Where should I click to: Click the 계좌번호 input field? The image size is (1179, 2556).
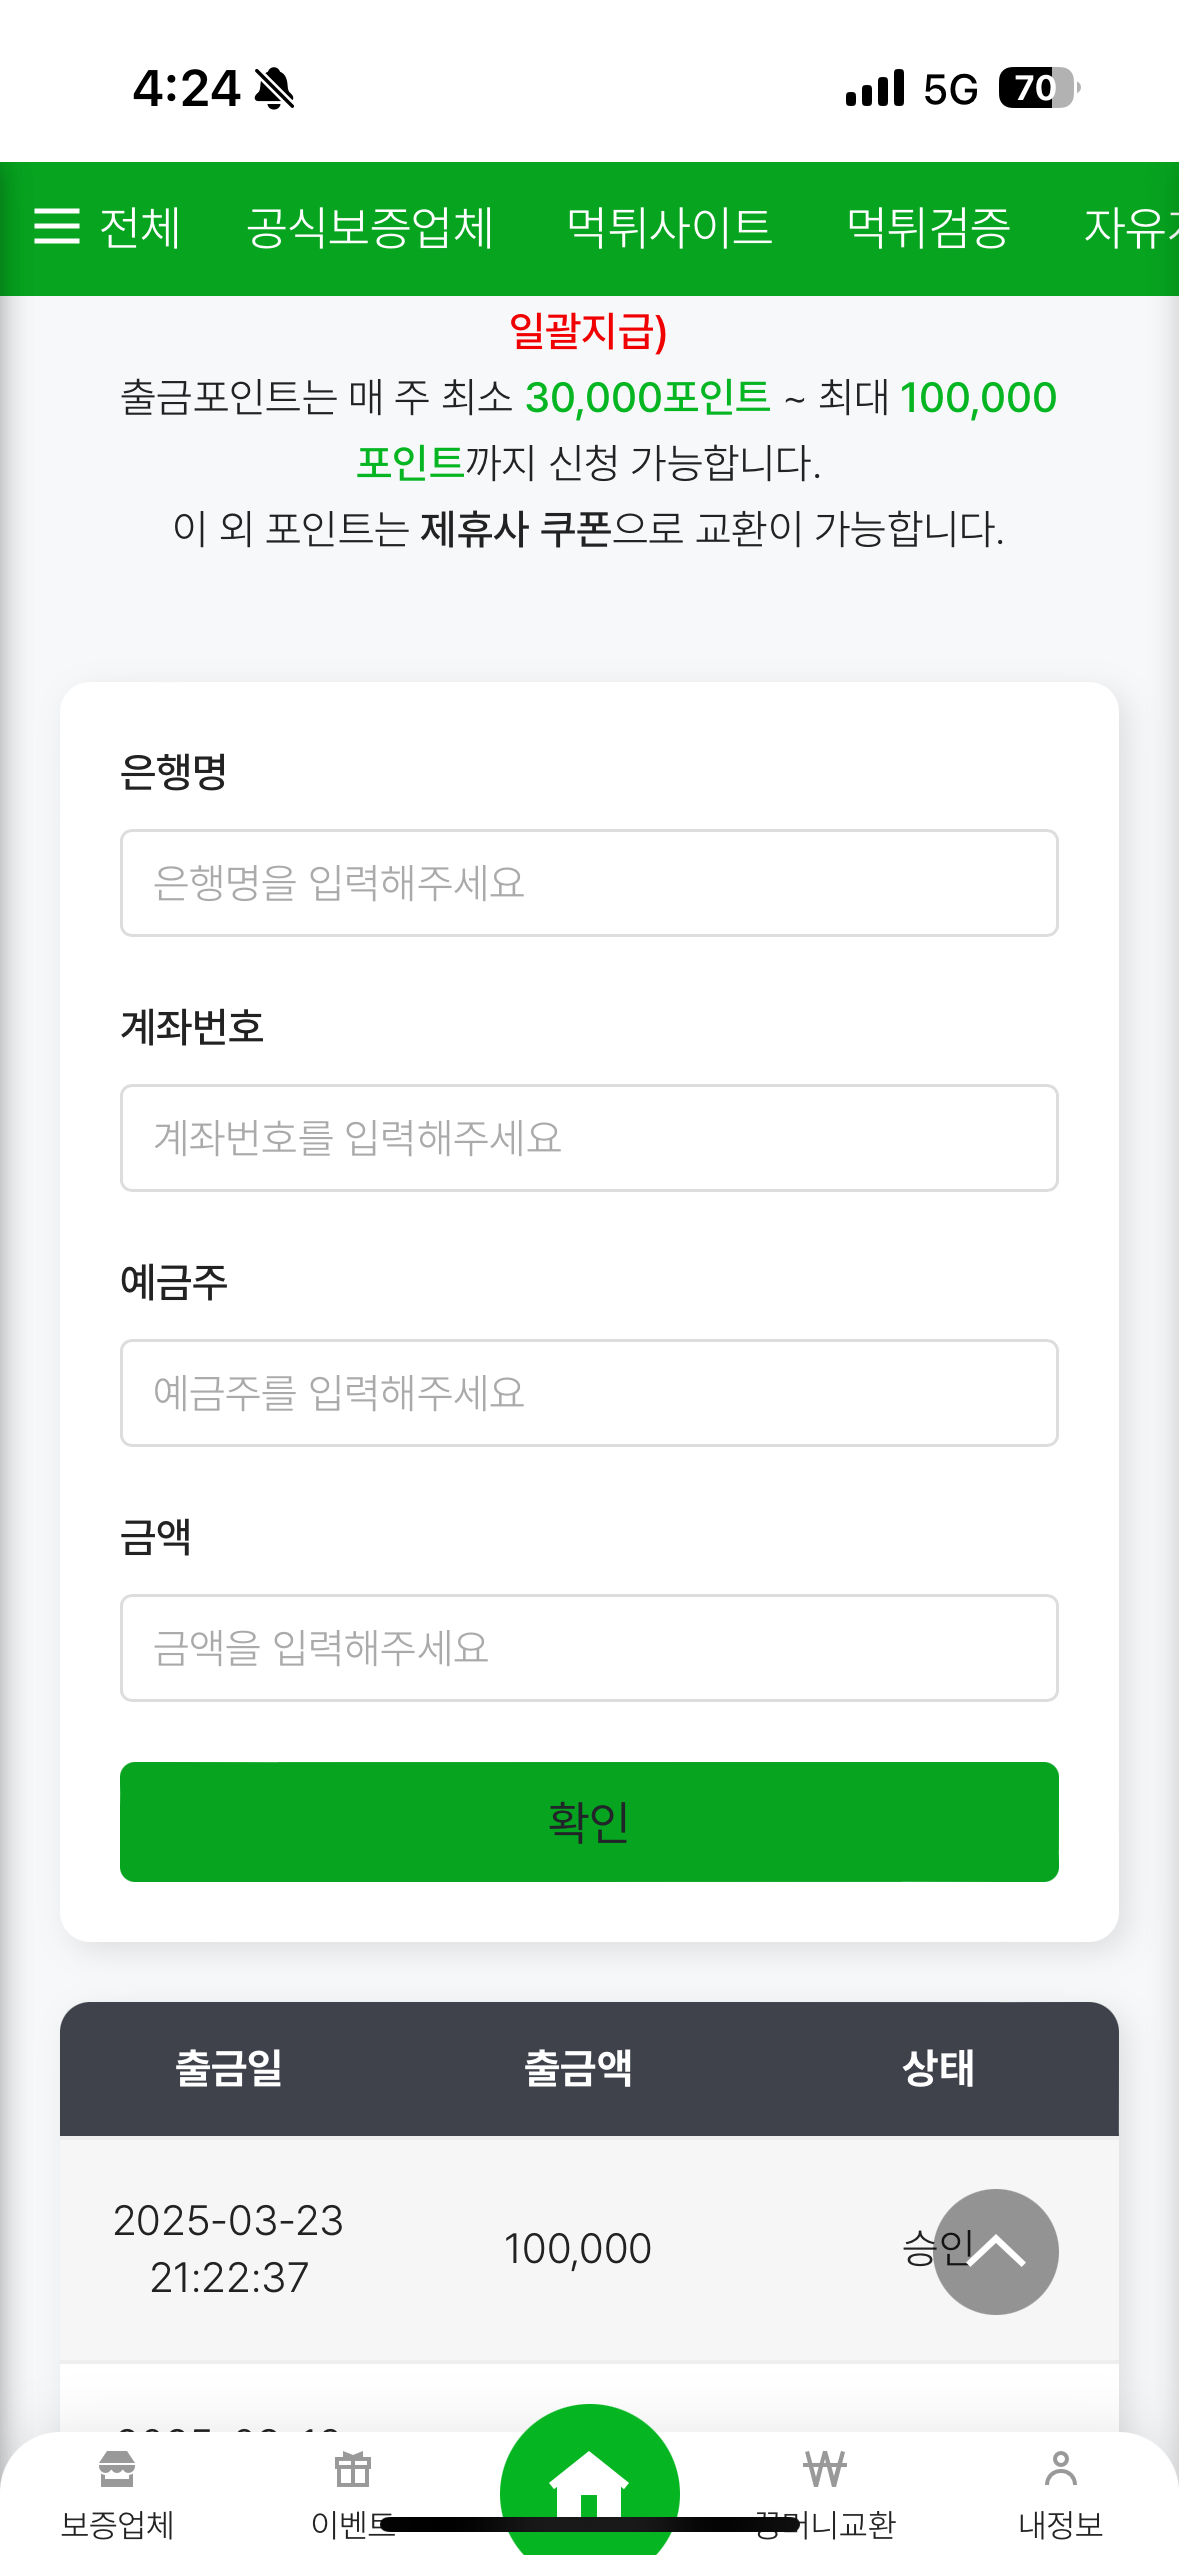coord(589,1138)
